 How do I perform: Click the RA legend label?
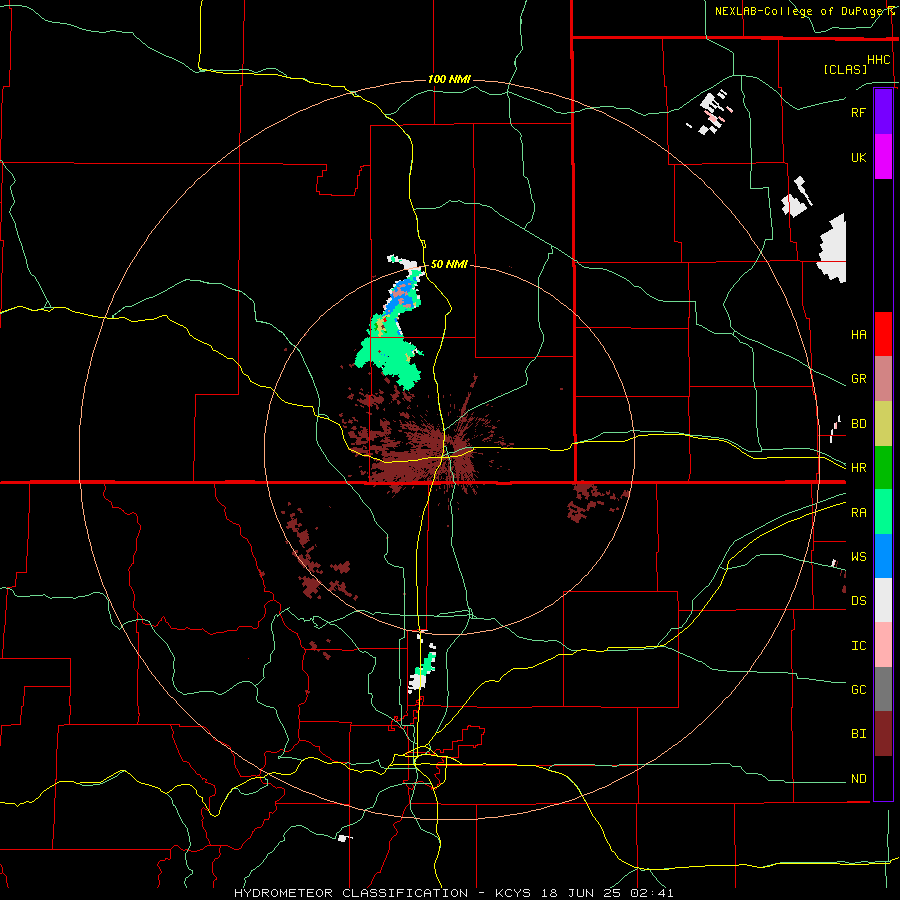(x=858, y=513)
